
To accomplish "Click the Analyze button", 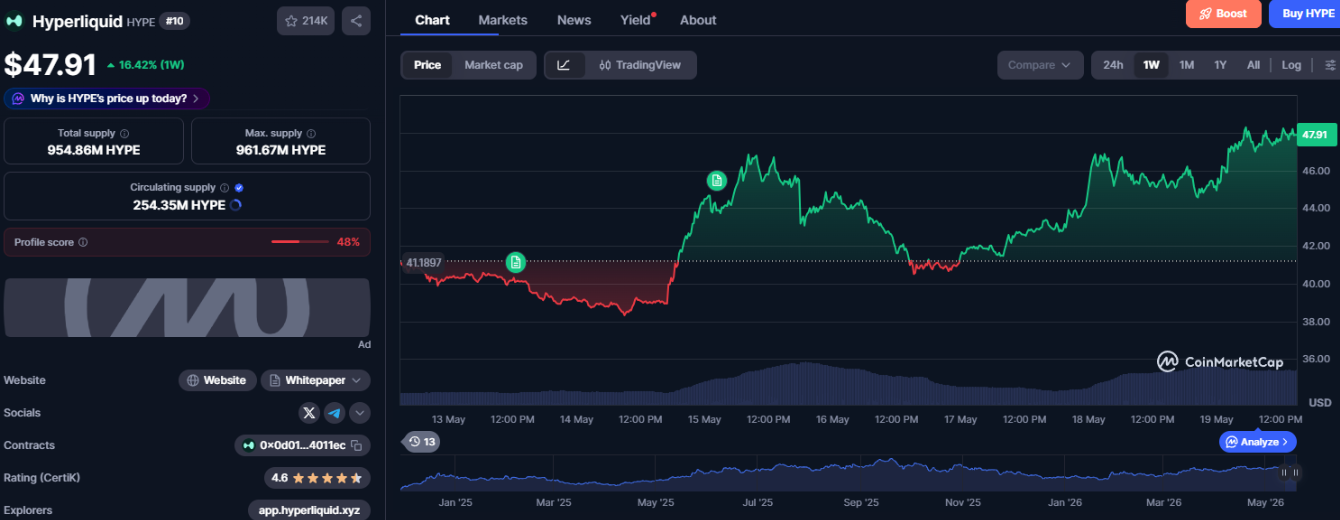I will pyautogui.click(x=1258, y=441).
